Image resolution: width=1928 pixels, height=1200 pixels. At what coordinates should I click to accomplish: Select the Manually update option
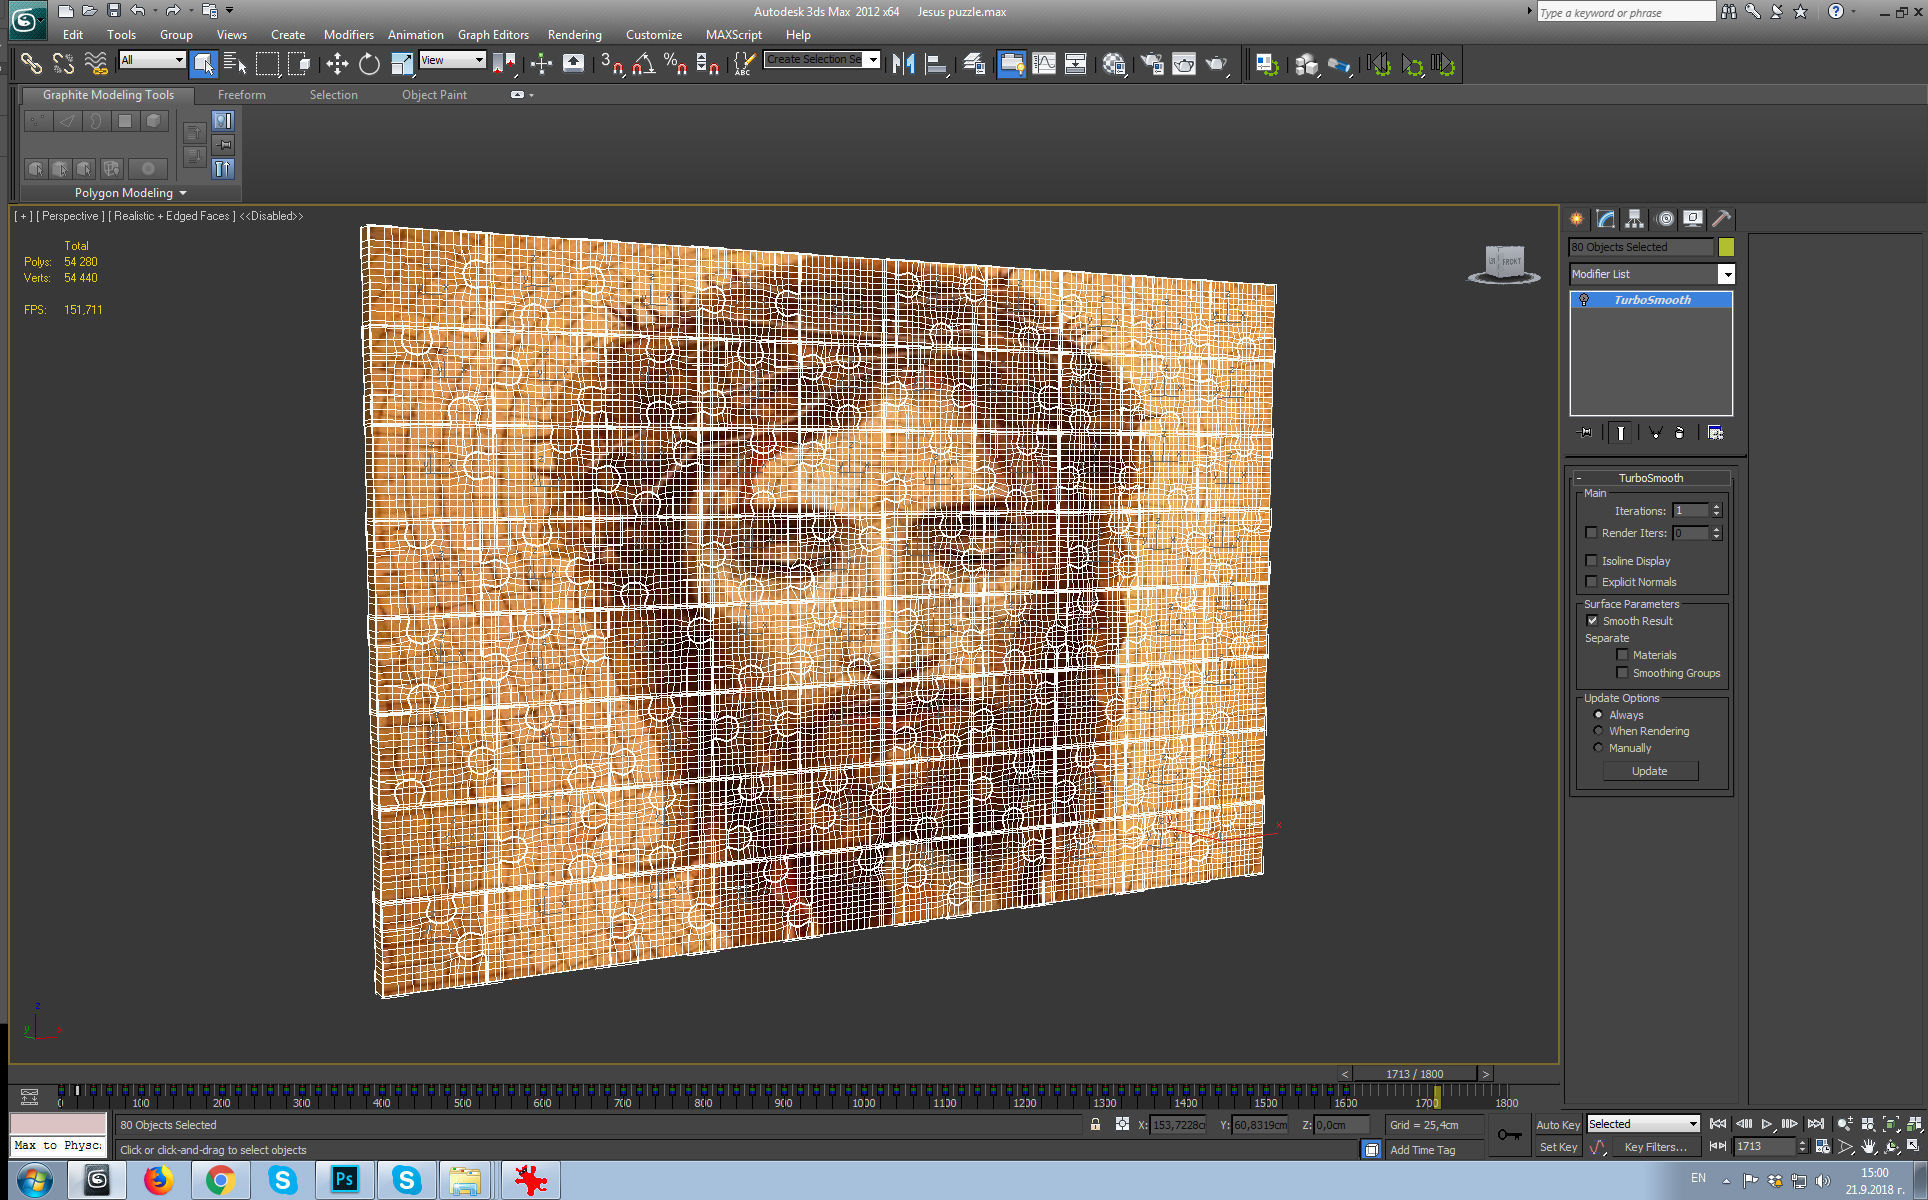tap(1598, 748)
